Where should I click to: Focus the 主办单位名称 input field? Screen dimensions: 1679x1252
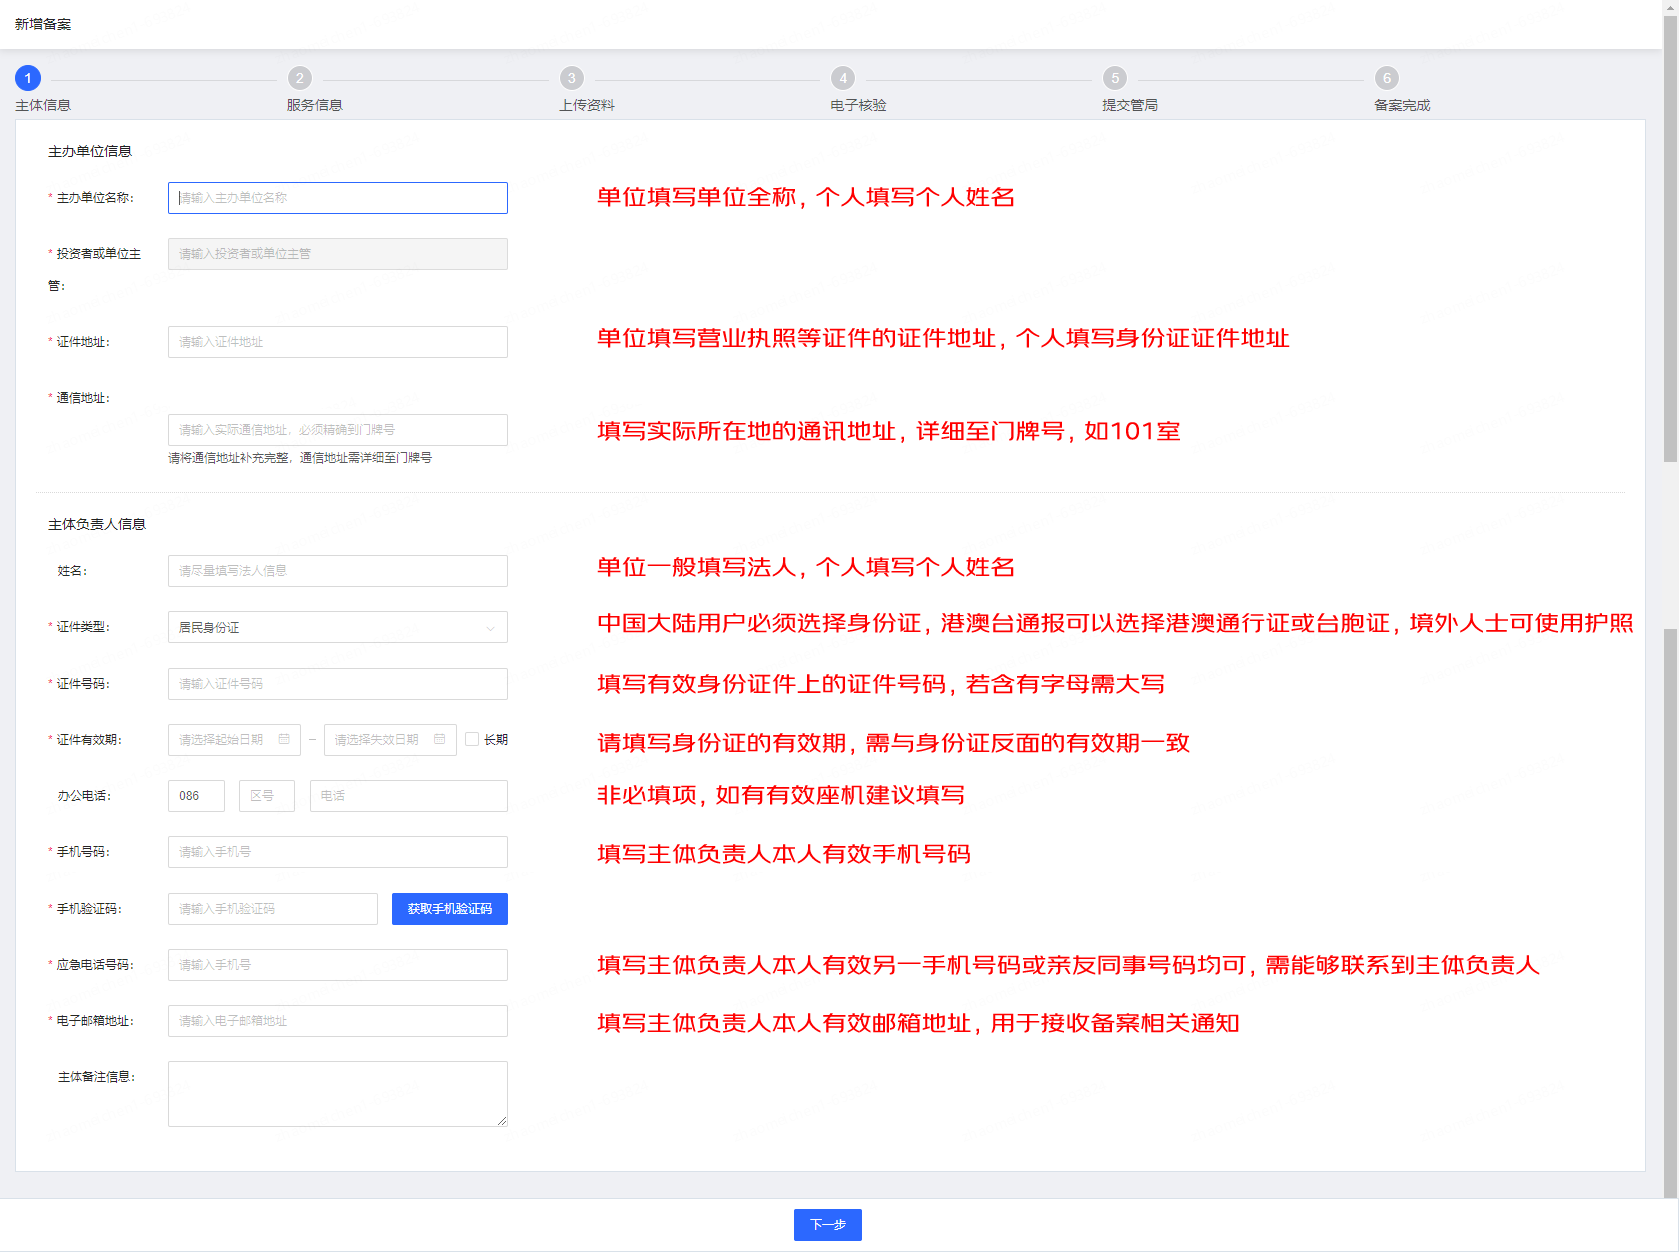338,198
